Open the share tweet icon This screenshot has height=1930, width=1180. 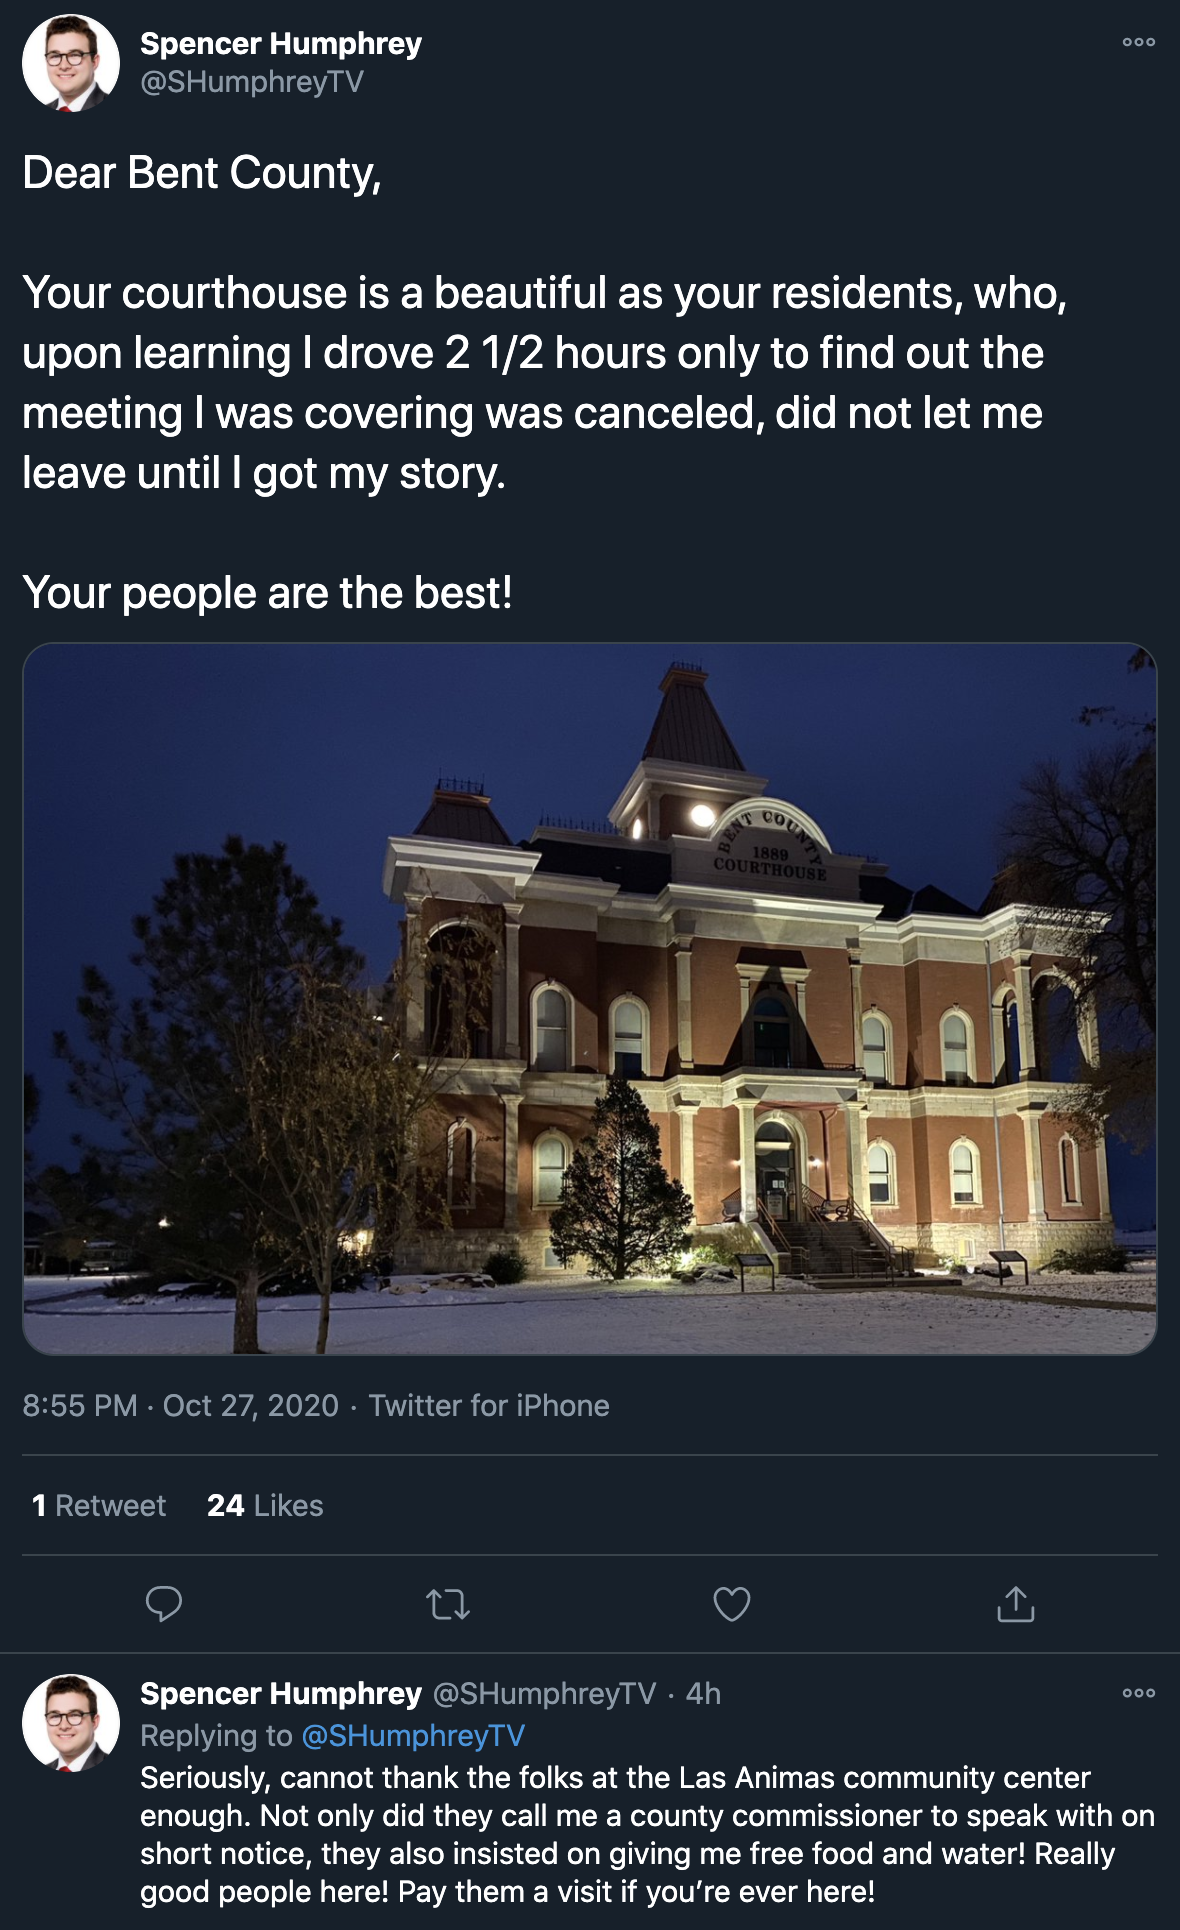[x=1015, y=1603]
